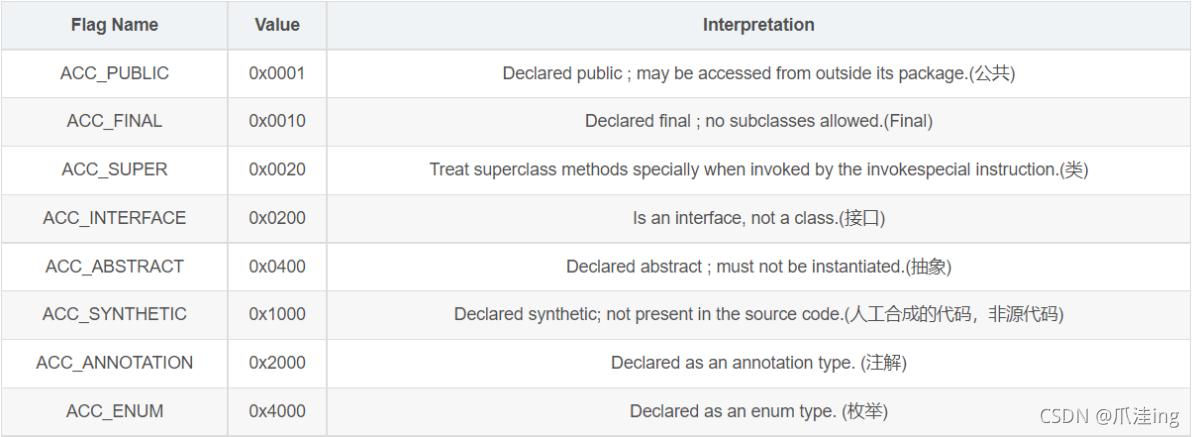The width and height of the screenshot is (1194, 437).
Task: Select the ACC_INTERFACE flag name cell
Action: tap(114, 218)
